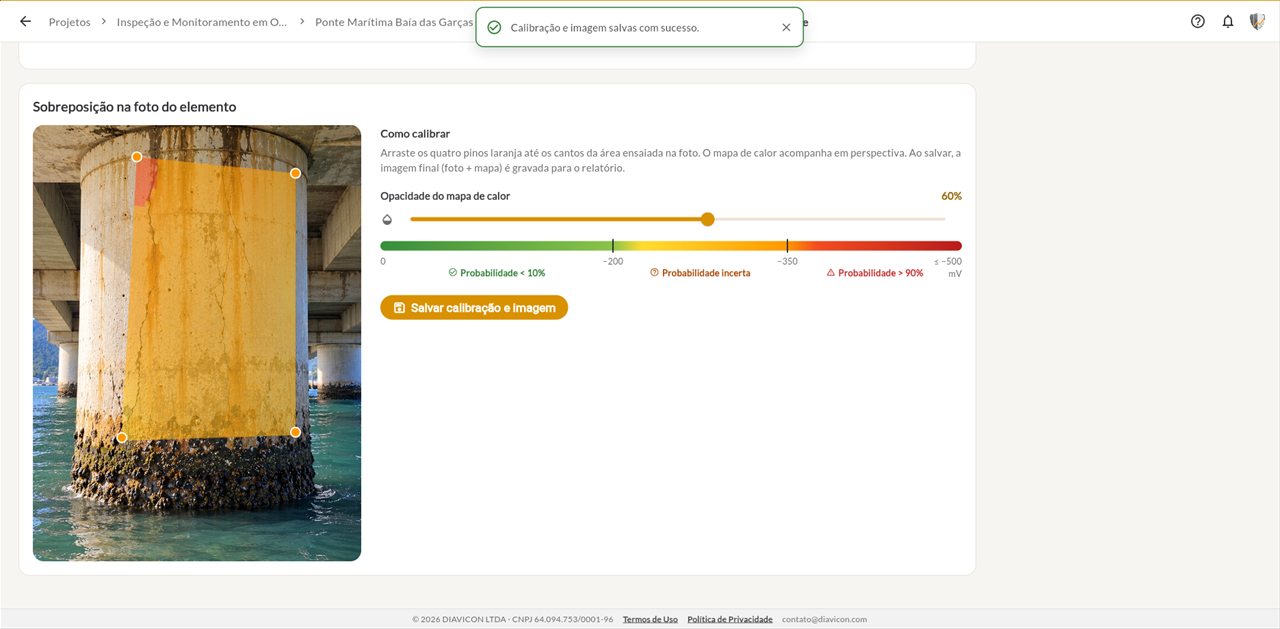The height and width of the screenshot is (629, 1280).
Task: Select the bottom-left orange calibration pin
Action: (x=122, y=438)
